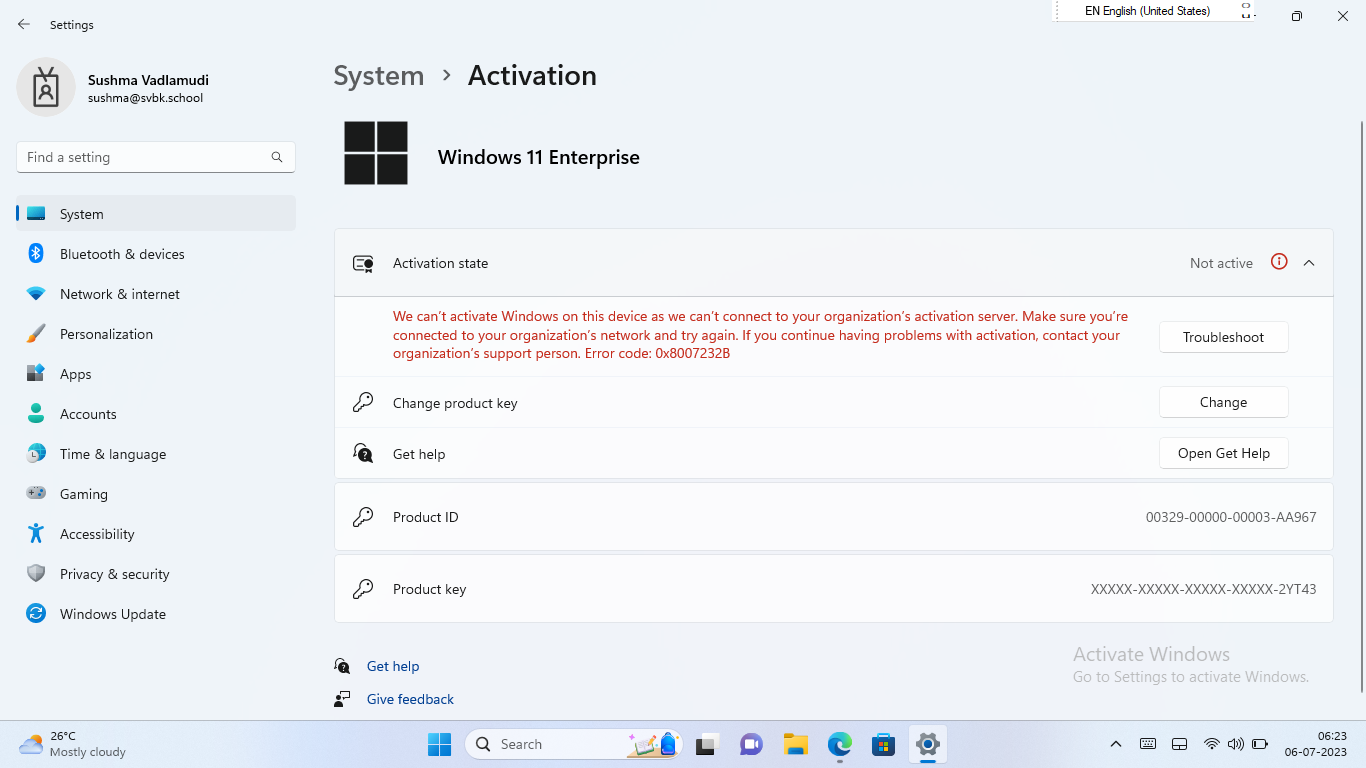Screen dimensions: 1366x768
Task: Open Gaming settings category
Action: [x=156, y=494]
